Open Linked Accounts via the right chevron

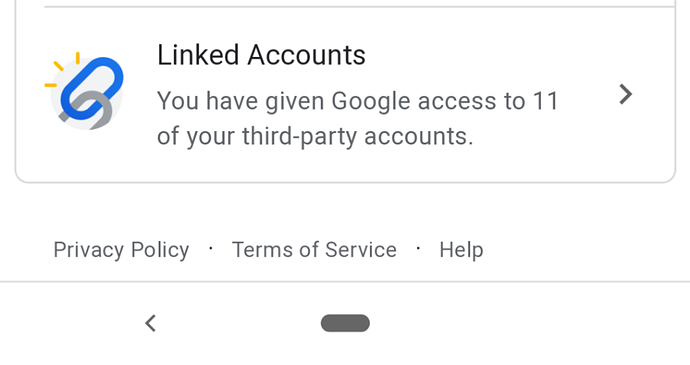tap(625, 94)
